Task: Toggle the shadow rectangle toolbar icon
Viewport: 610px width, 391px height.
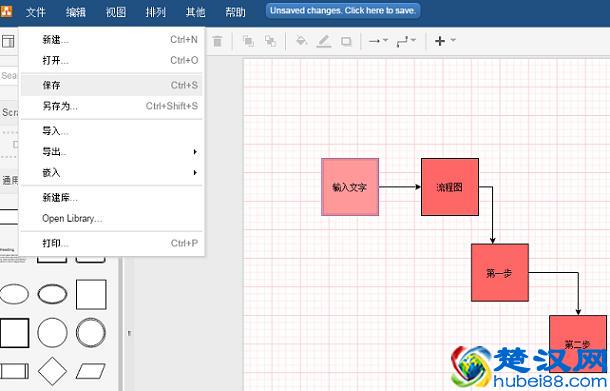Action: click(x=346, y=41)
